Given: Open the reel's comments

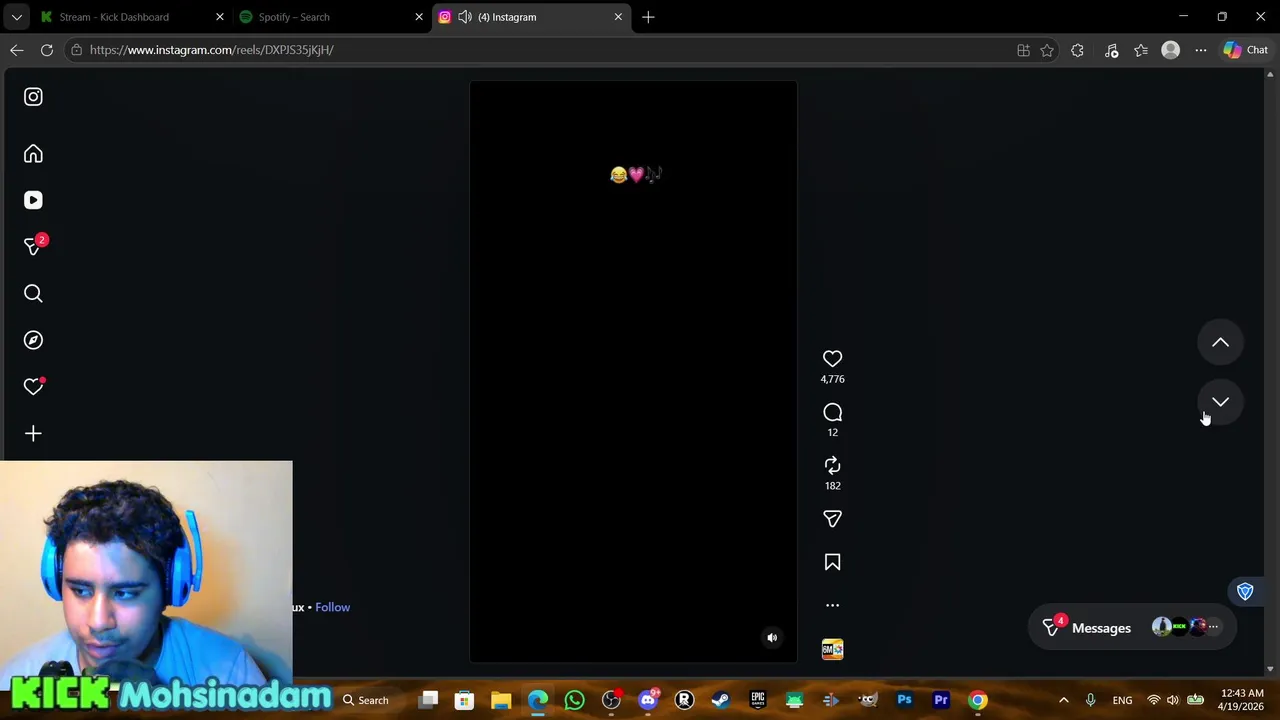Looking at the screenshot, I should pyautogui.click(x=832, y=412).
